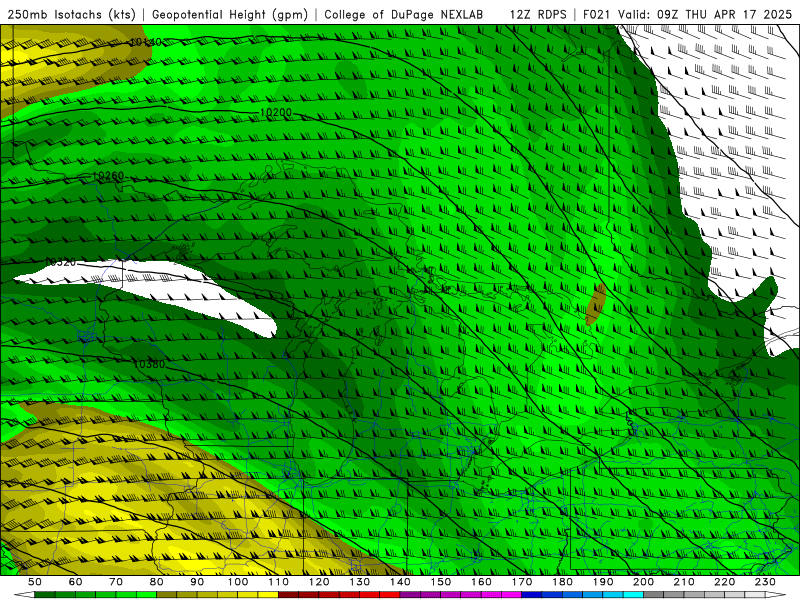Click the 60 value on the color scale
This screenshot has height=600, width=800.
tap(76, 582)
